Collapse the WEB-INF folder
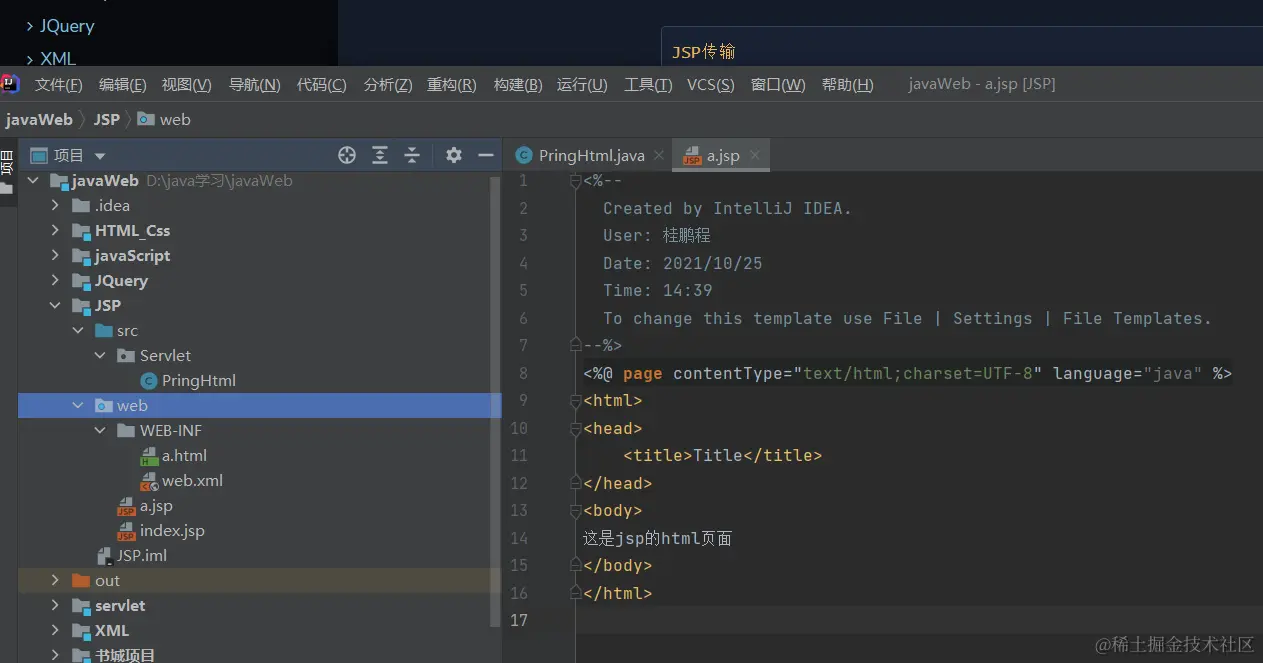Viewport: 1263px width, 663px height. click(x=100, y=431)
